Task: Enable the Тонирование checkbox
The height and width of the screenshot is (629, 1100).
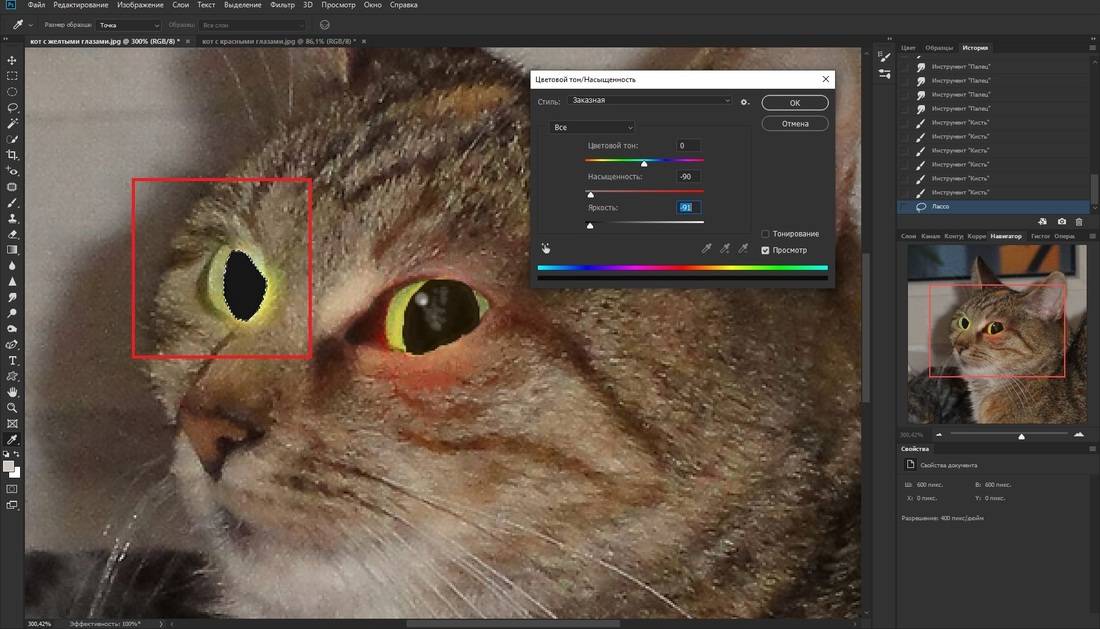Action: pyautogui.click(x=766, y=234)
